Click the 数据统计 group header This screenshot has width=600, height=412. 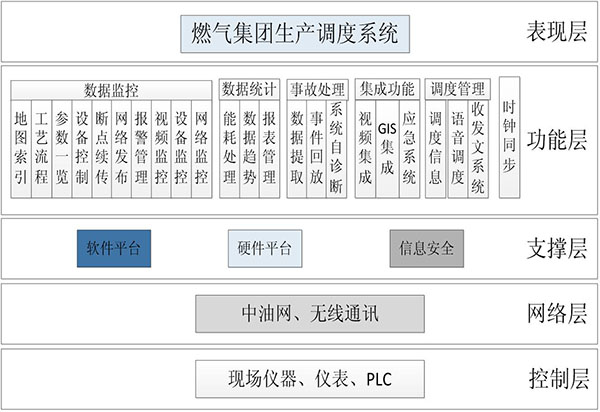249,89
